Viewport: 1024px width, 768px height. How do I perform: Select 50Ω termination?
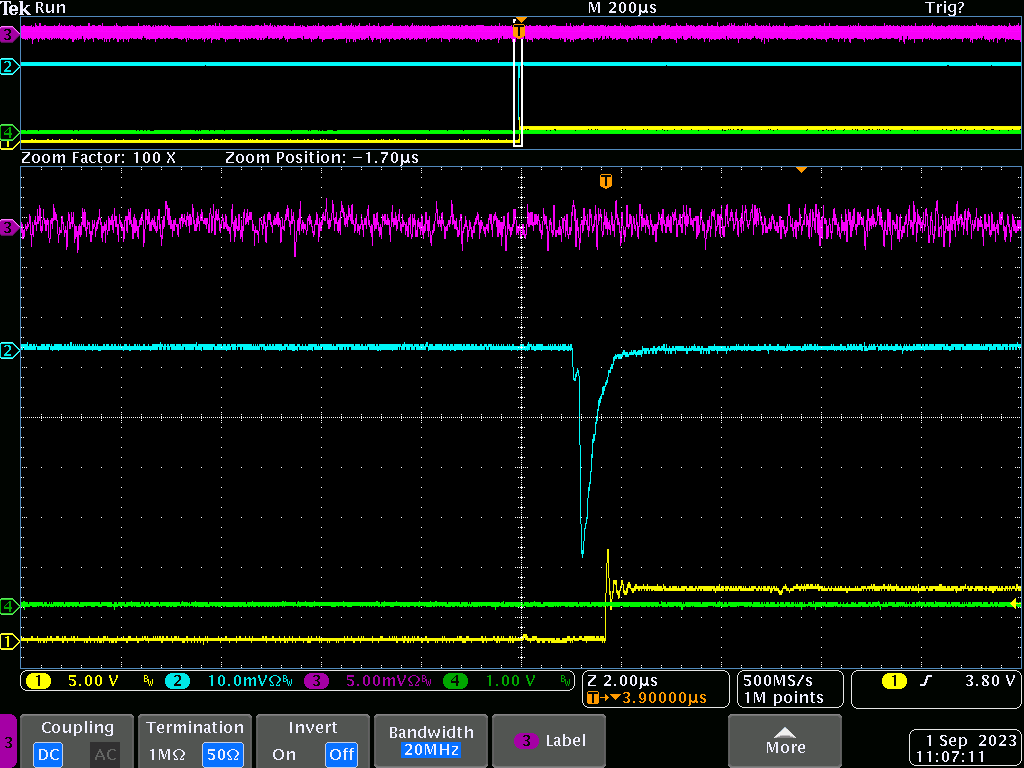coord(223,754)
